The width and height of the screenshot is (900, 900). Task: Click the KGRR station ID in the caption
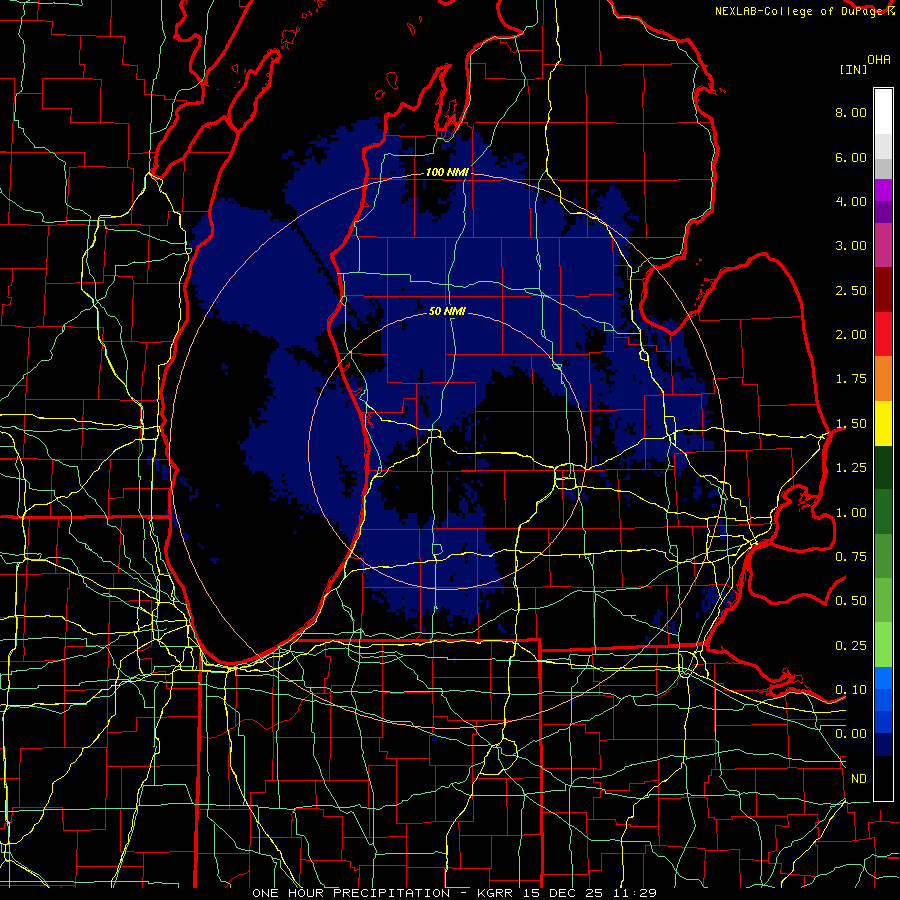496,893
